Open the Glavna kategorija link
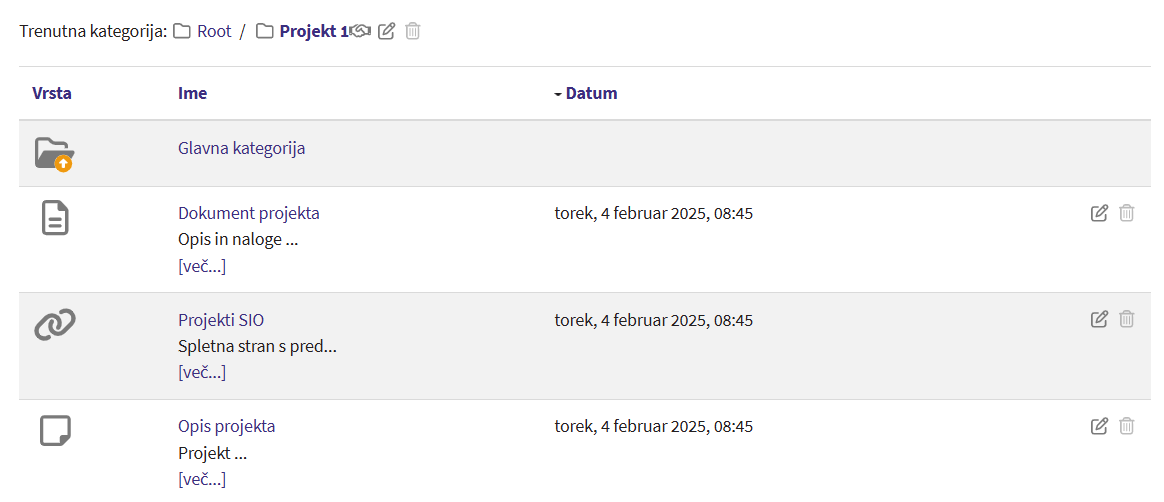 point(241,148)
